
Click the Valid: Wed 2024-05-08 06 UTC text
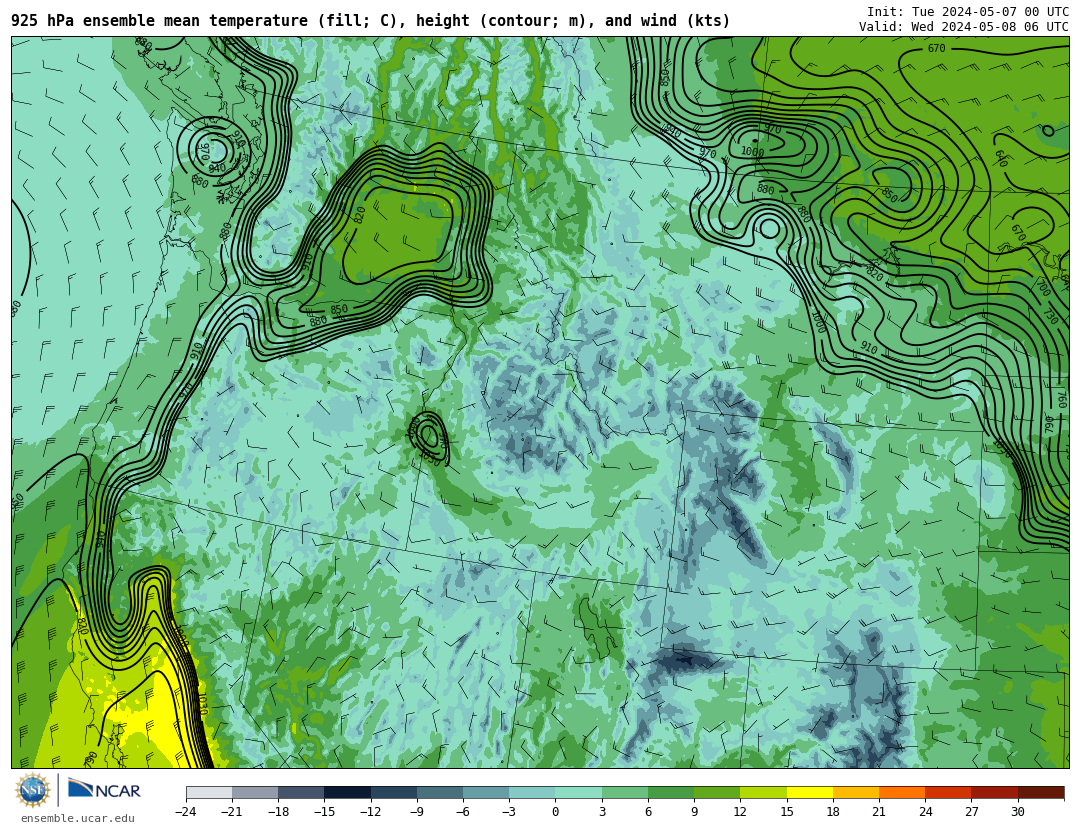tap(964, 27)
